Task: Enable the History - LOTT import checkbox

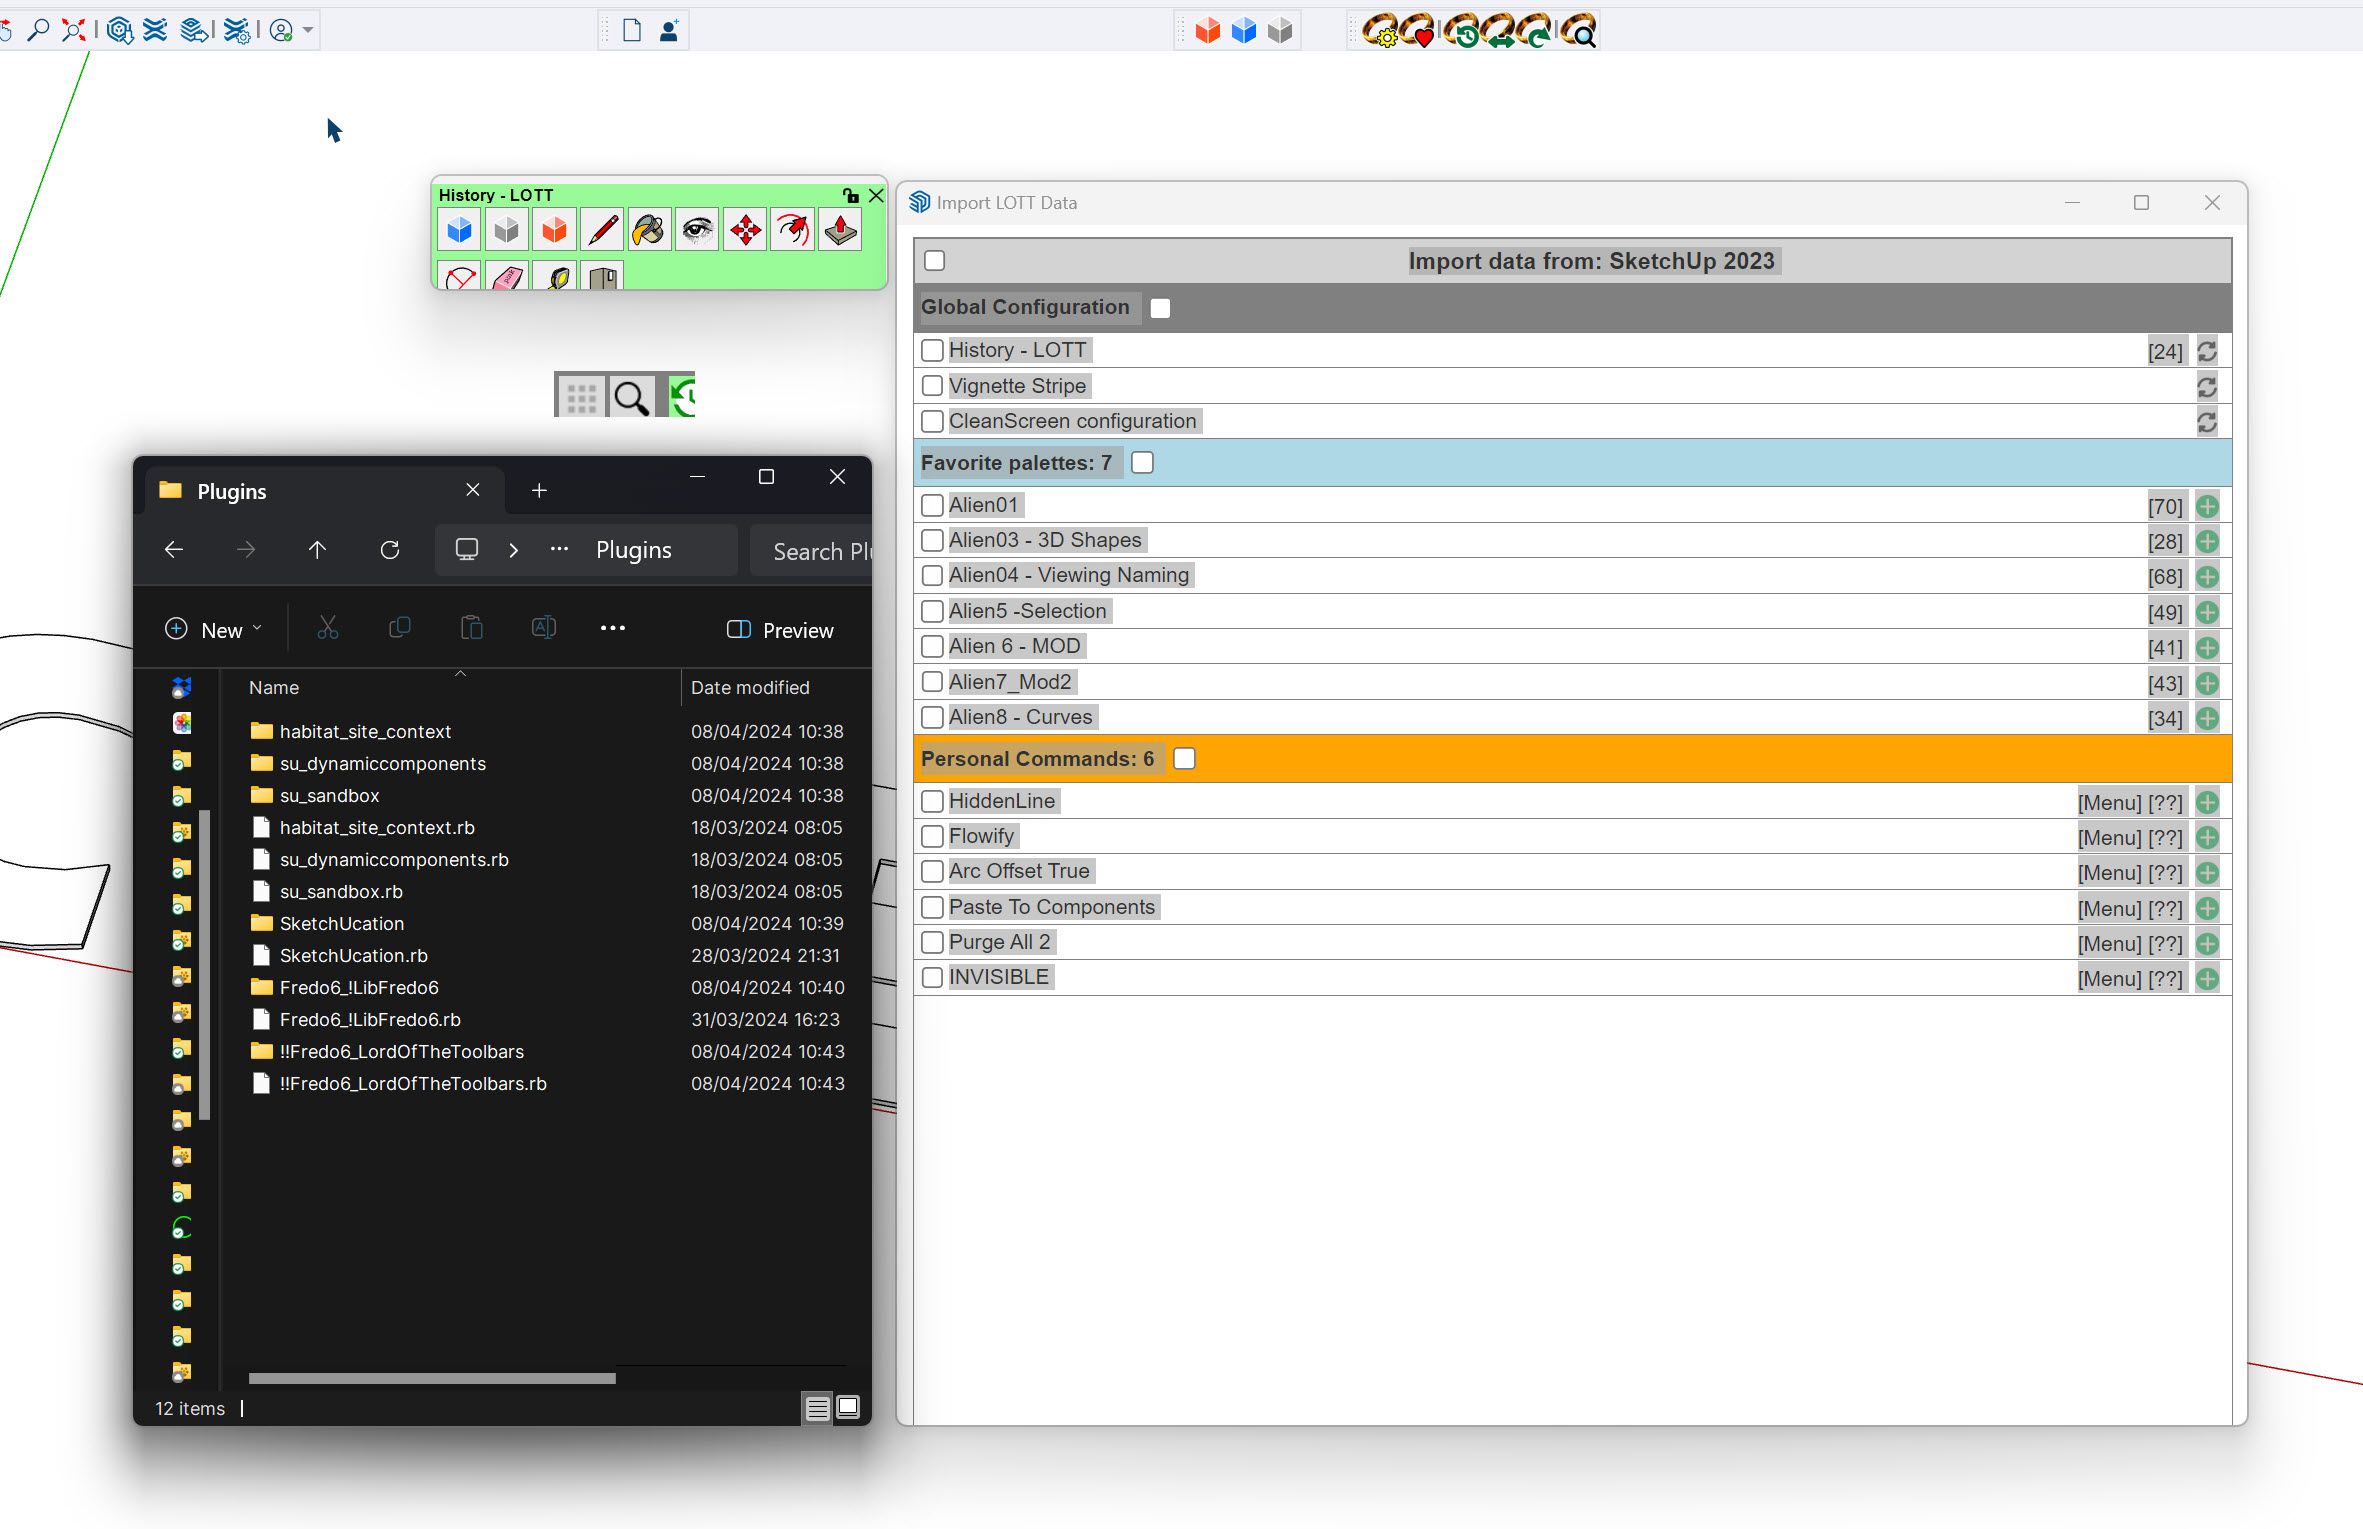Action: pyautogui.click(x=930, y=348)
